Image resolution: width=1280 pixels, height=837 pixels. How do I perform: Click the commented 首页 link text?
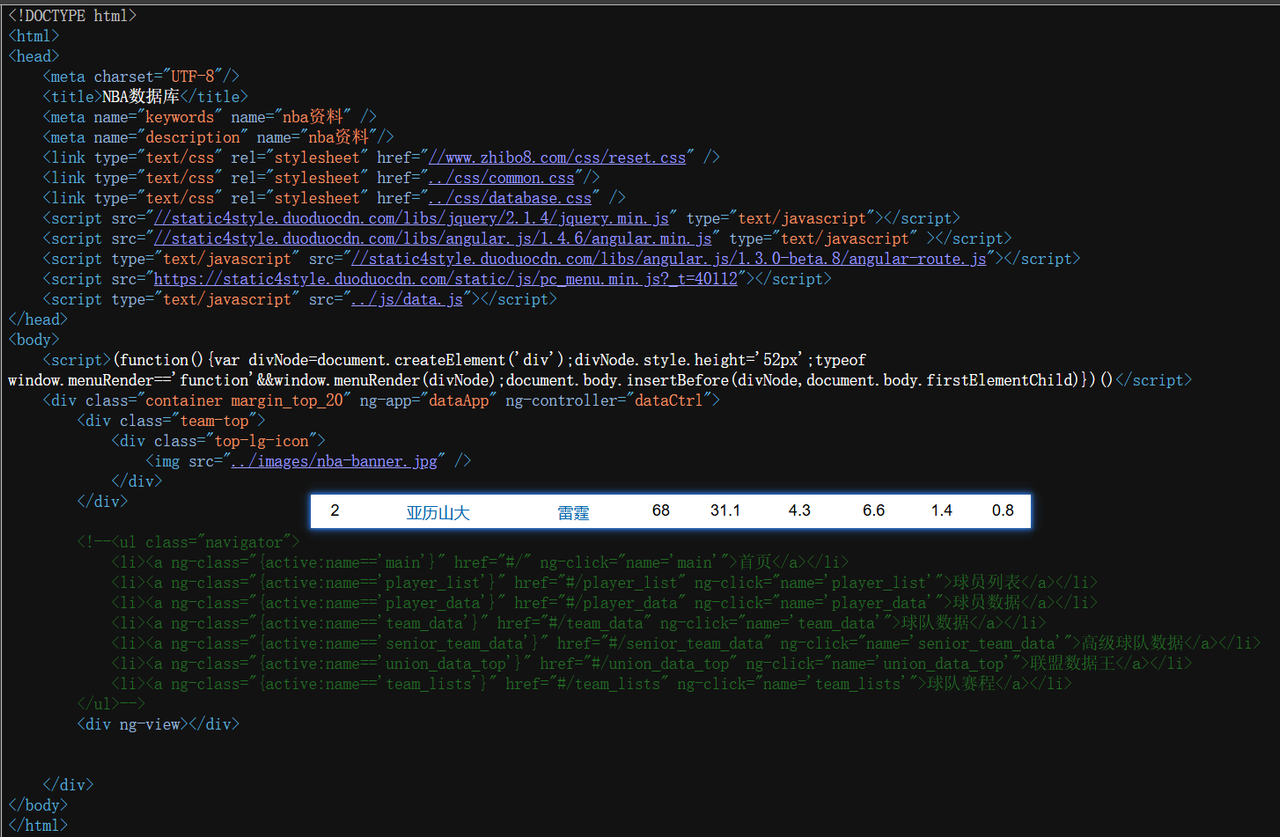tap(756, 562)
